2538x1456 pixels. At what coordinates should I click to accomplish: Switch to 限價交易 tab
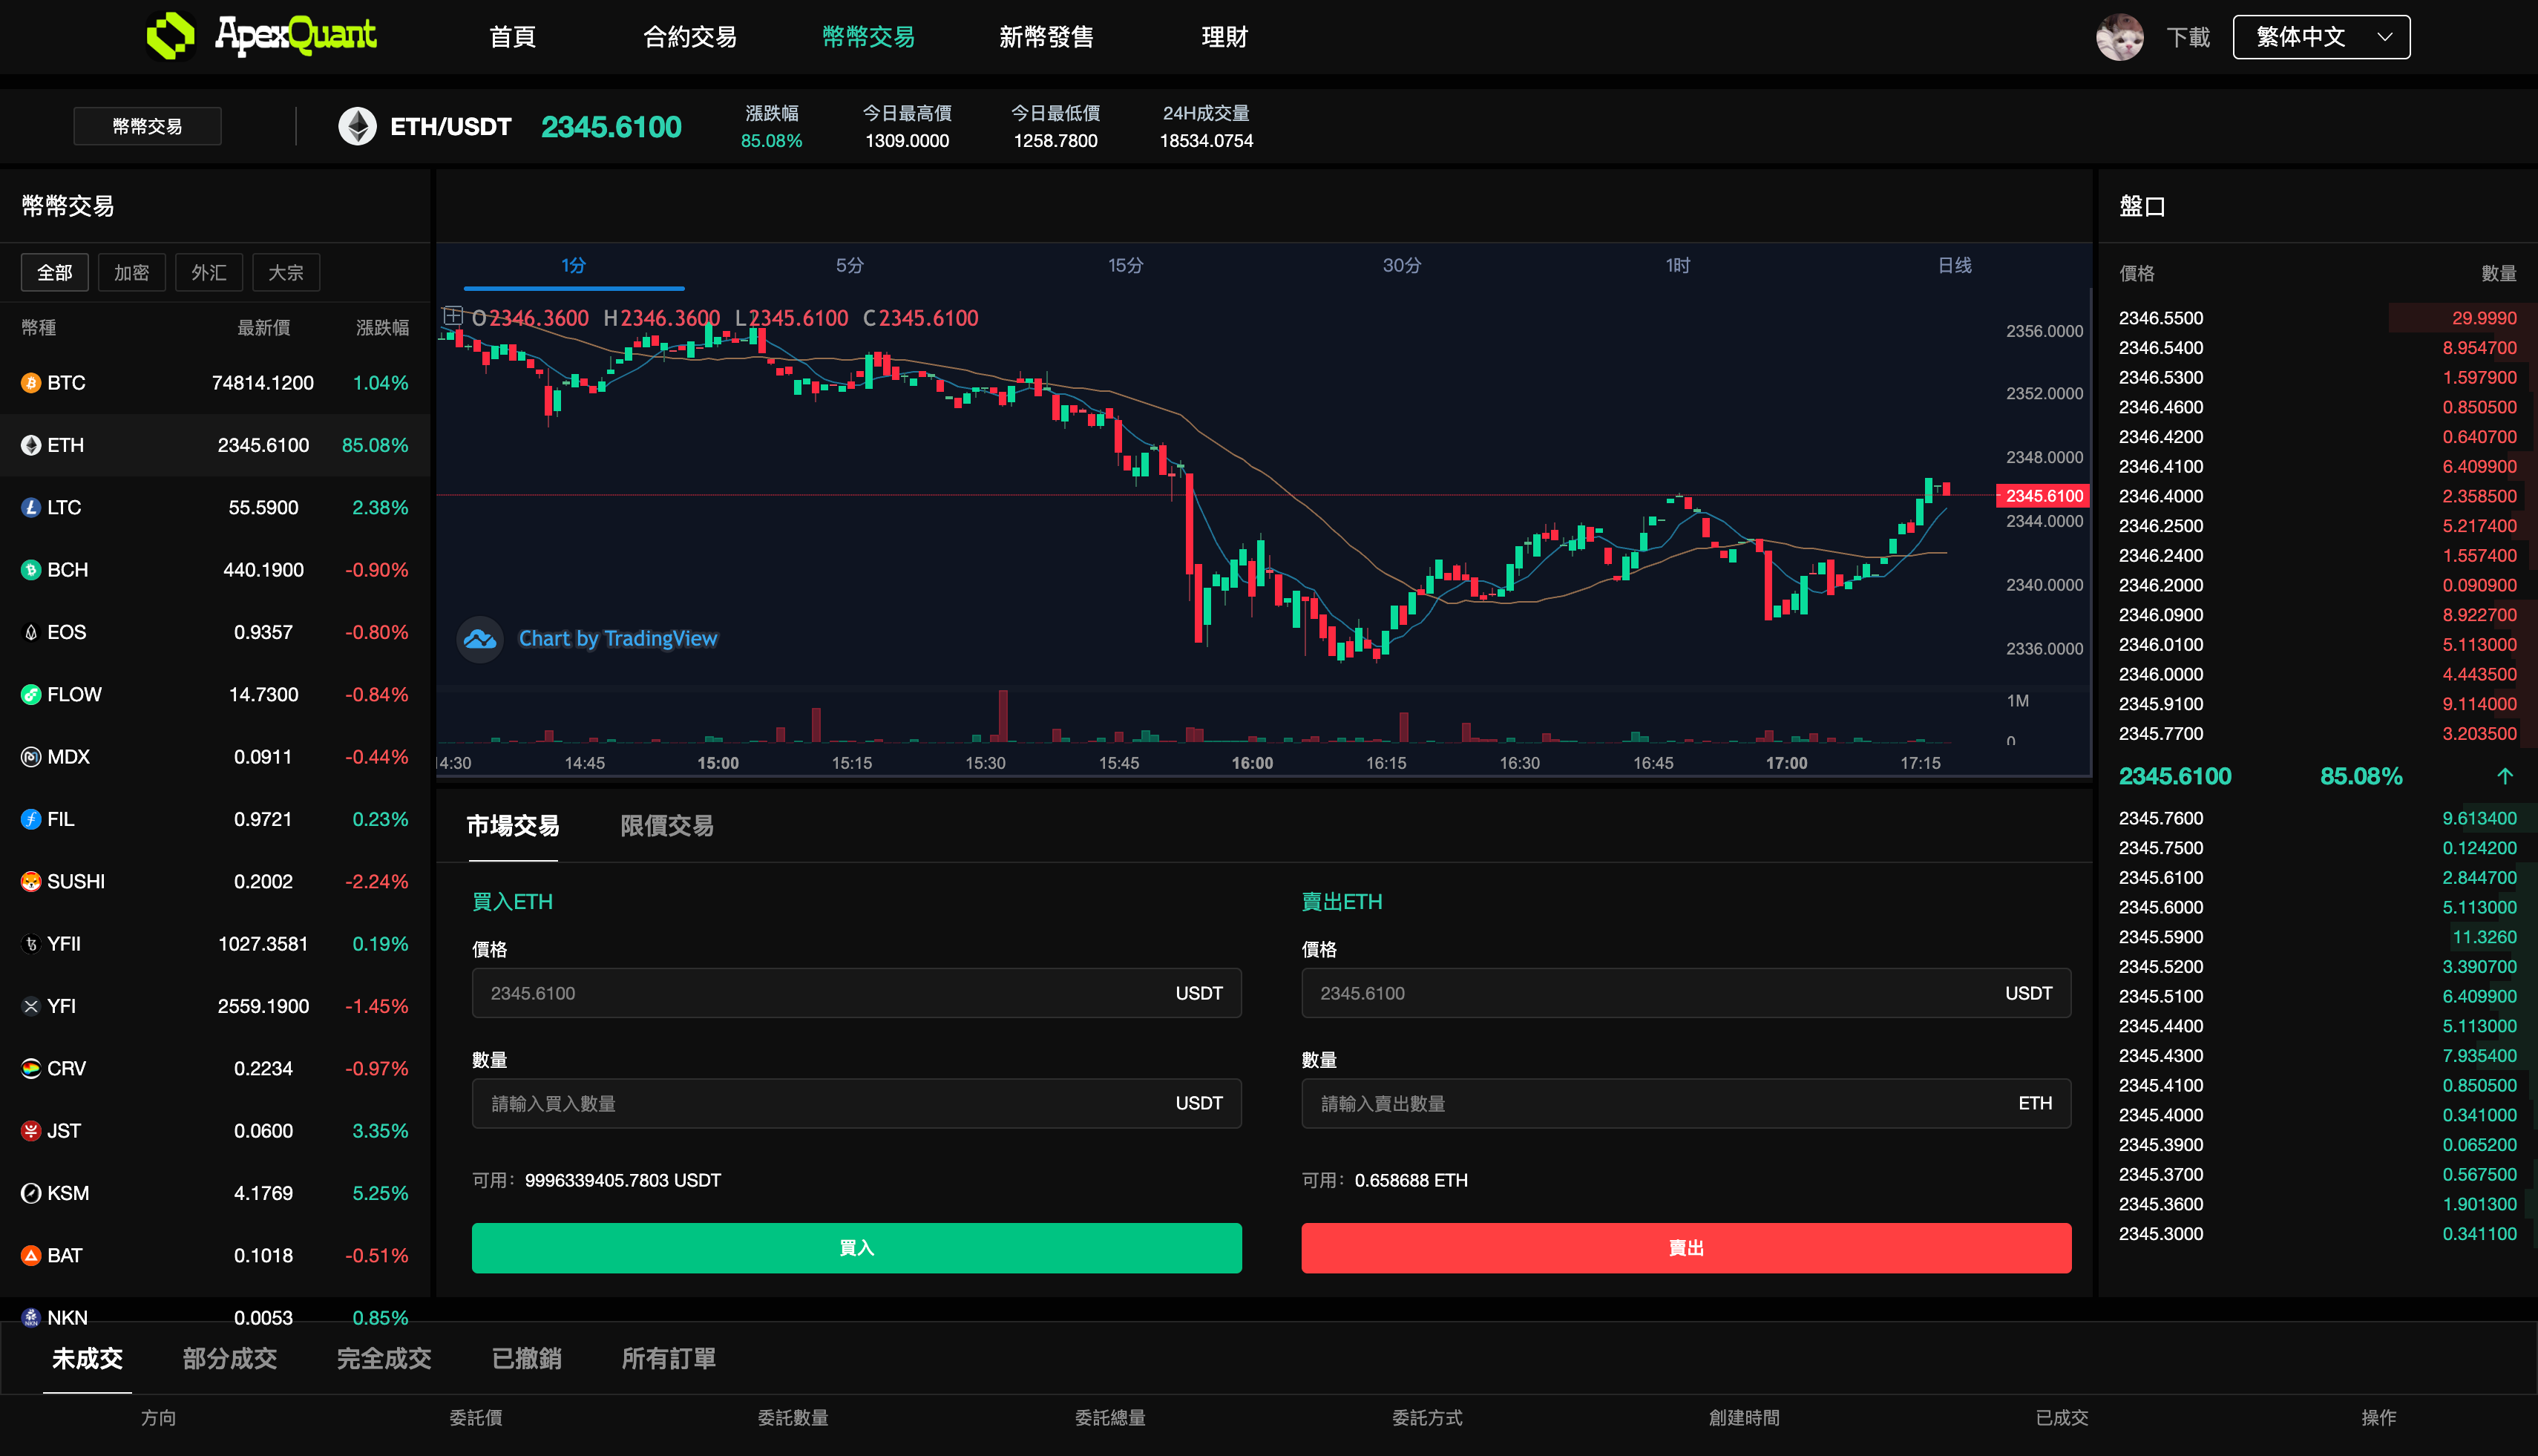(666, 825)
